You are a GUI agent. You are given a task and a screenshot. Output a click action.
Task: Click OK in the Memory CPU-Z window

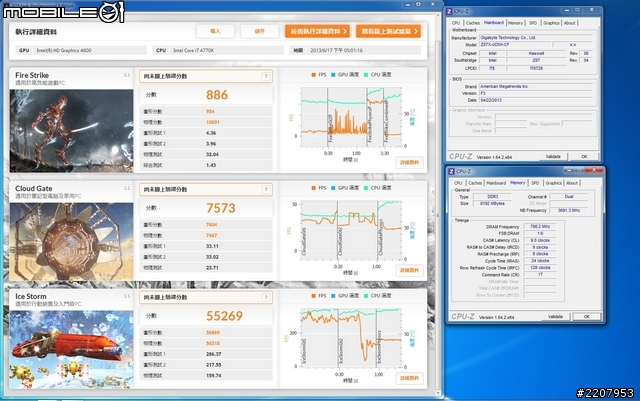coord(587,317)
